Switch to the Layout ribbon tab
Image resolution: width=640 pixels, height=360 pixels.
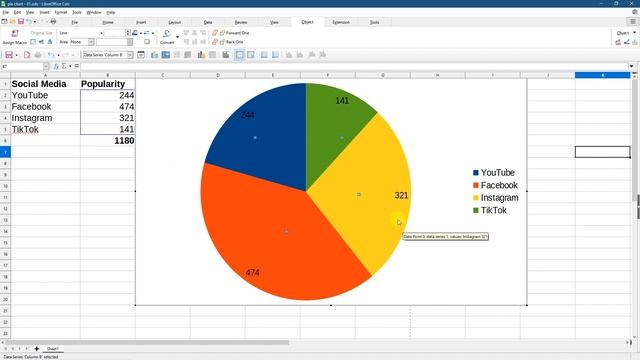[174, 22]
